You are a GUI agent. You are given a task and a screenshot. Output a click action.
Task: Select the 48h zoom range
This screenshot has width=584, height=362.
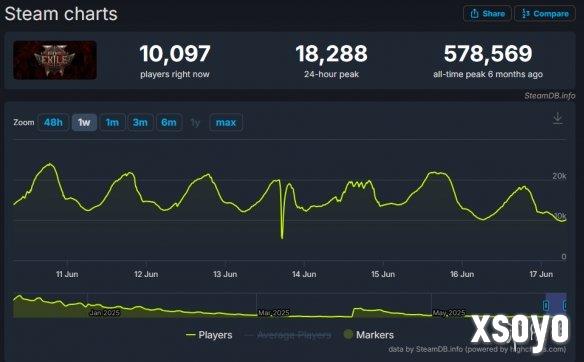(x=53, y=122)
